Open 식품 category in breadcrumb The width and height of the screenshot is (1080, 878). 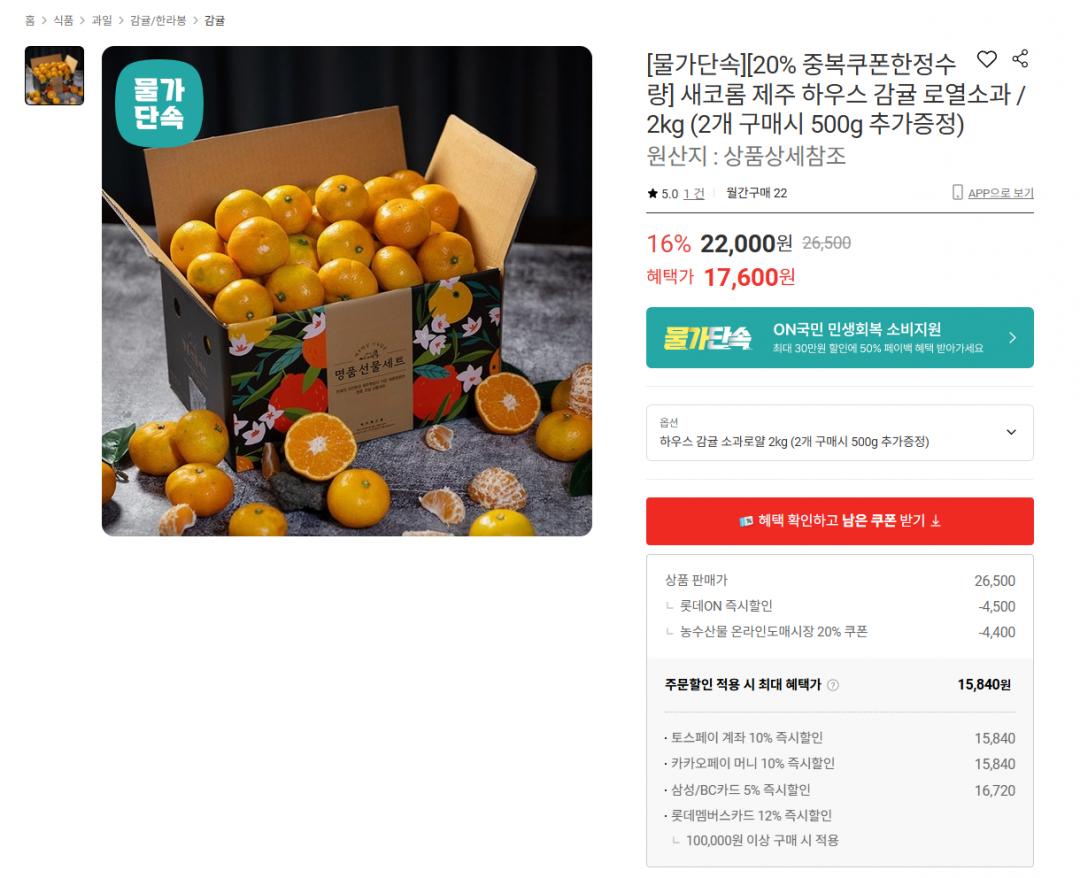point(63,21)
